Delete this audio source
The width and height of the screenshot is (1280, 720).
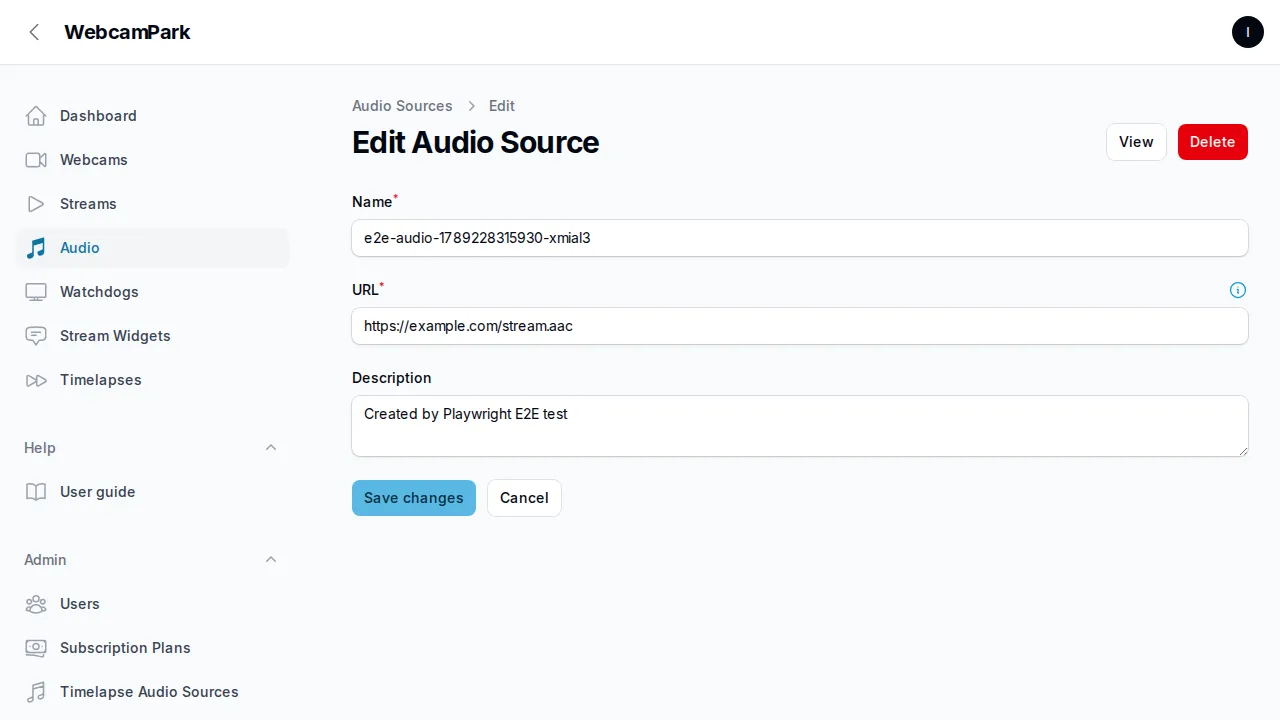(x=1213, y=142)
